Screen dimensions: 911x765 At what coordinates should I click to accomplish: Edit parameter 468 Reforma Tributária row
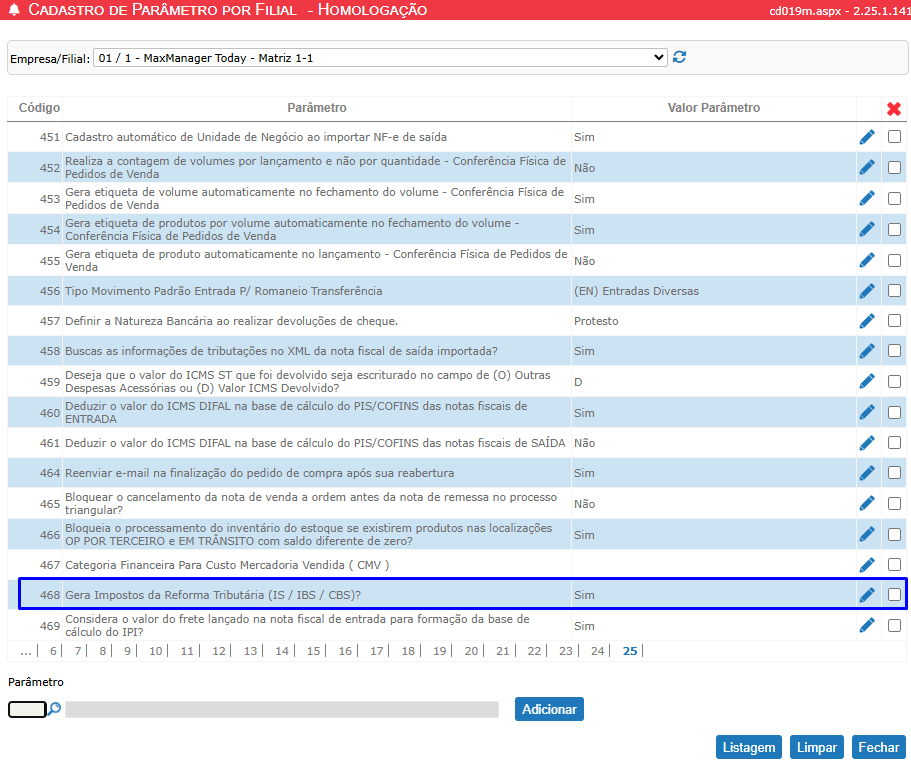[x=866, y=595]
